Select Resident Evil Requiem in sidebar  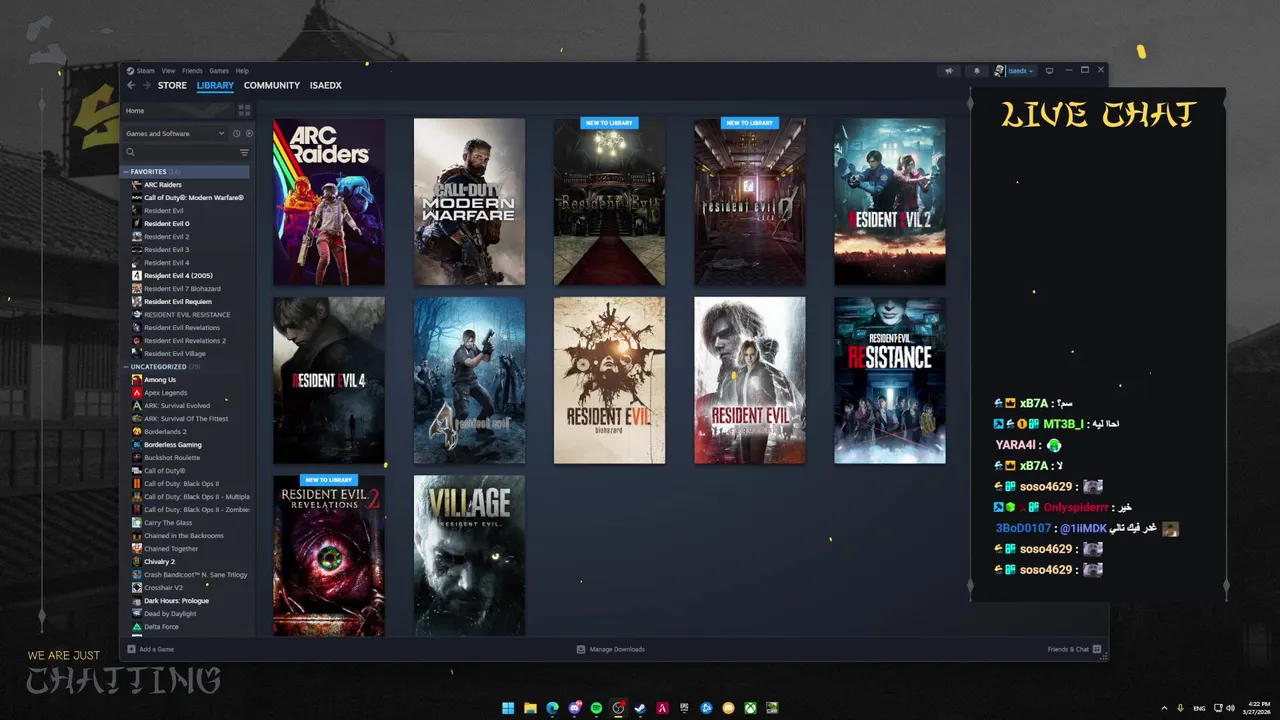coord(177,302)
